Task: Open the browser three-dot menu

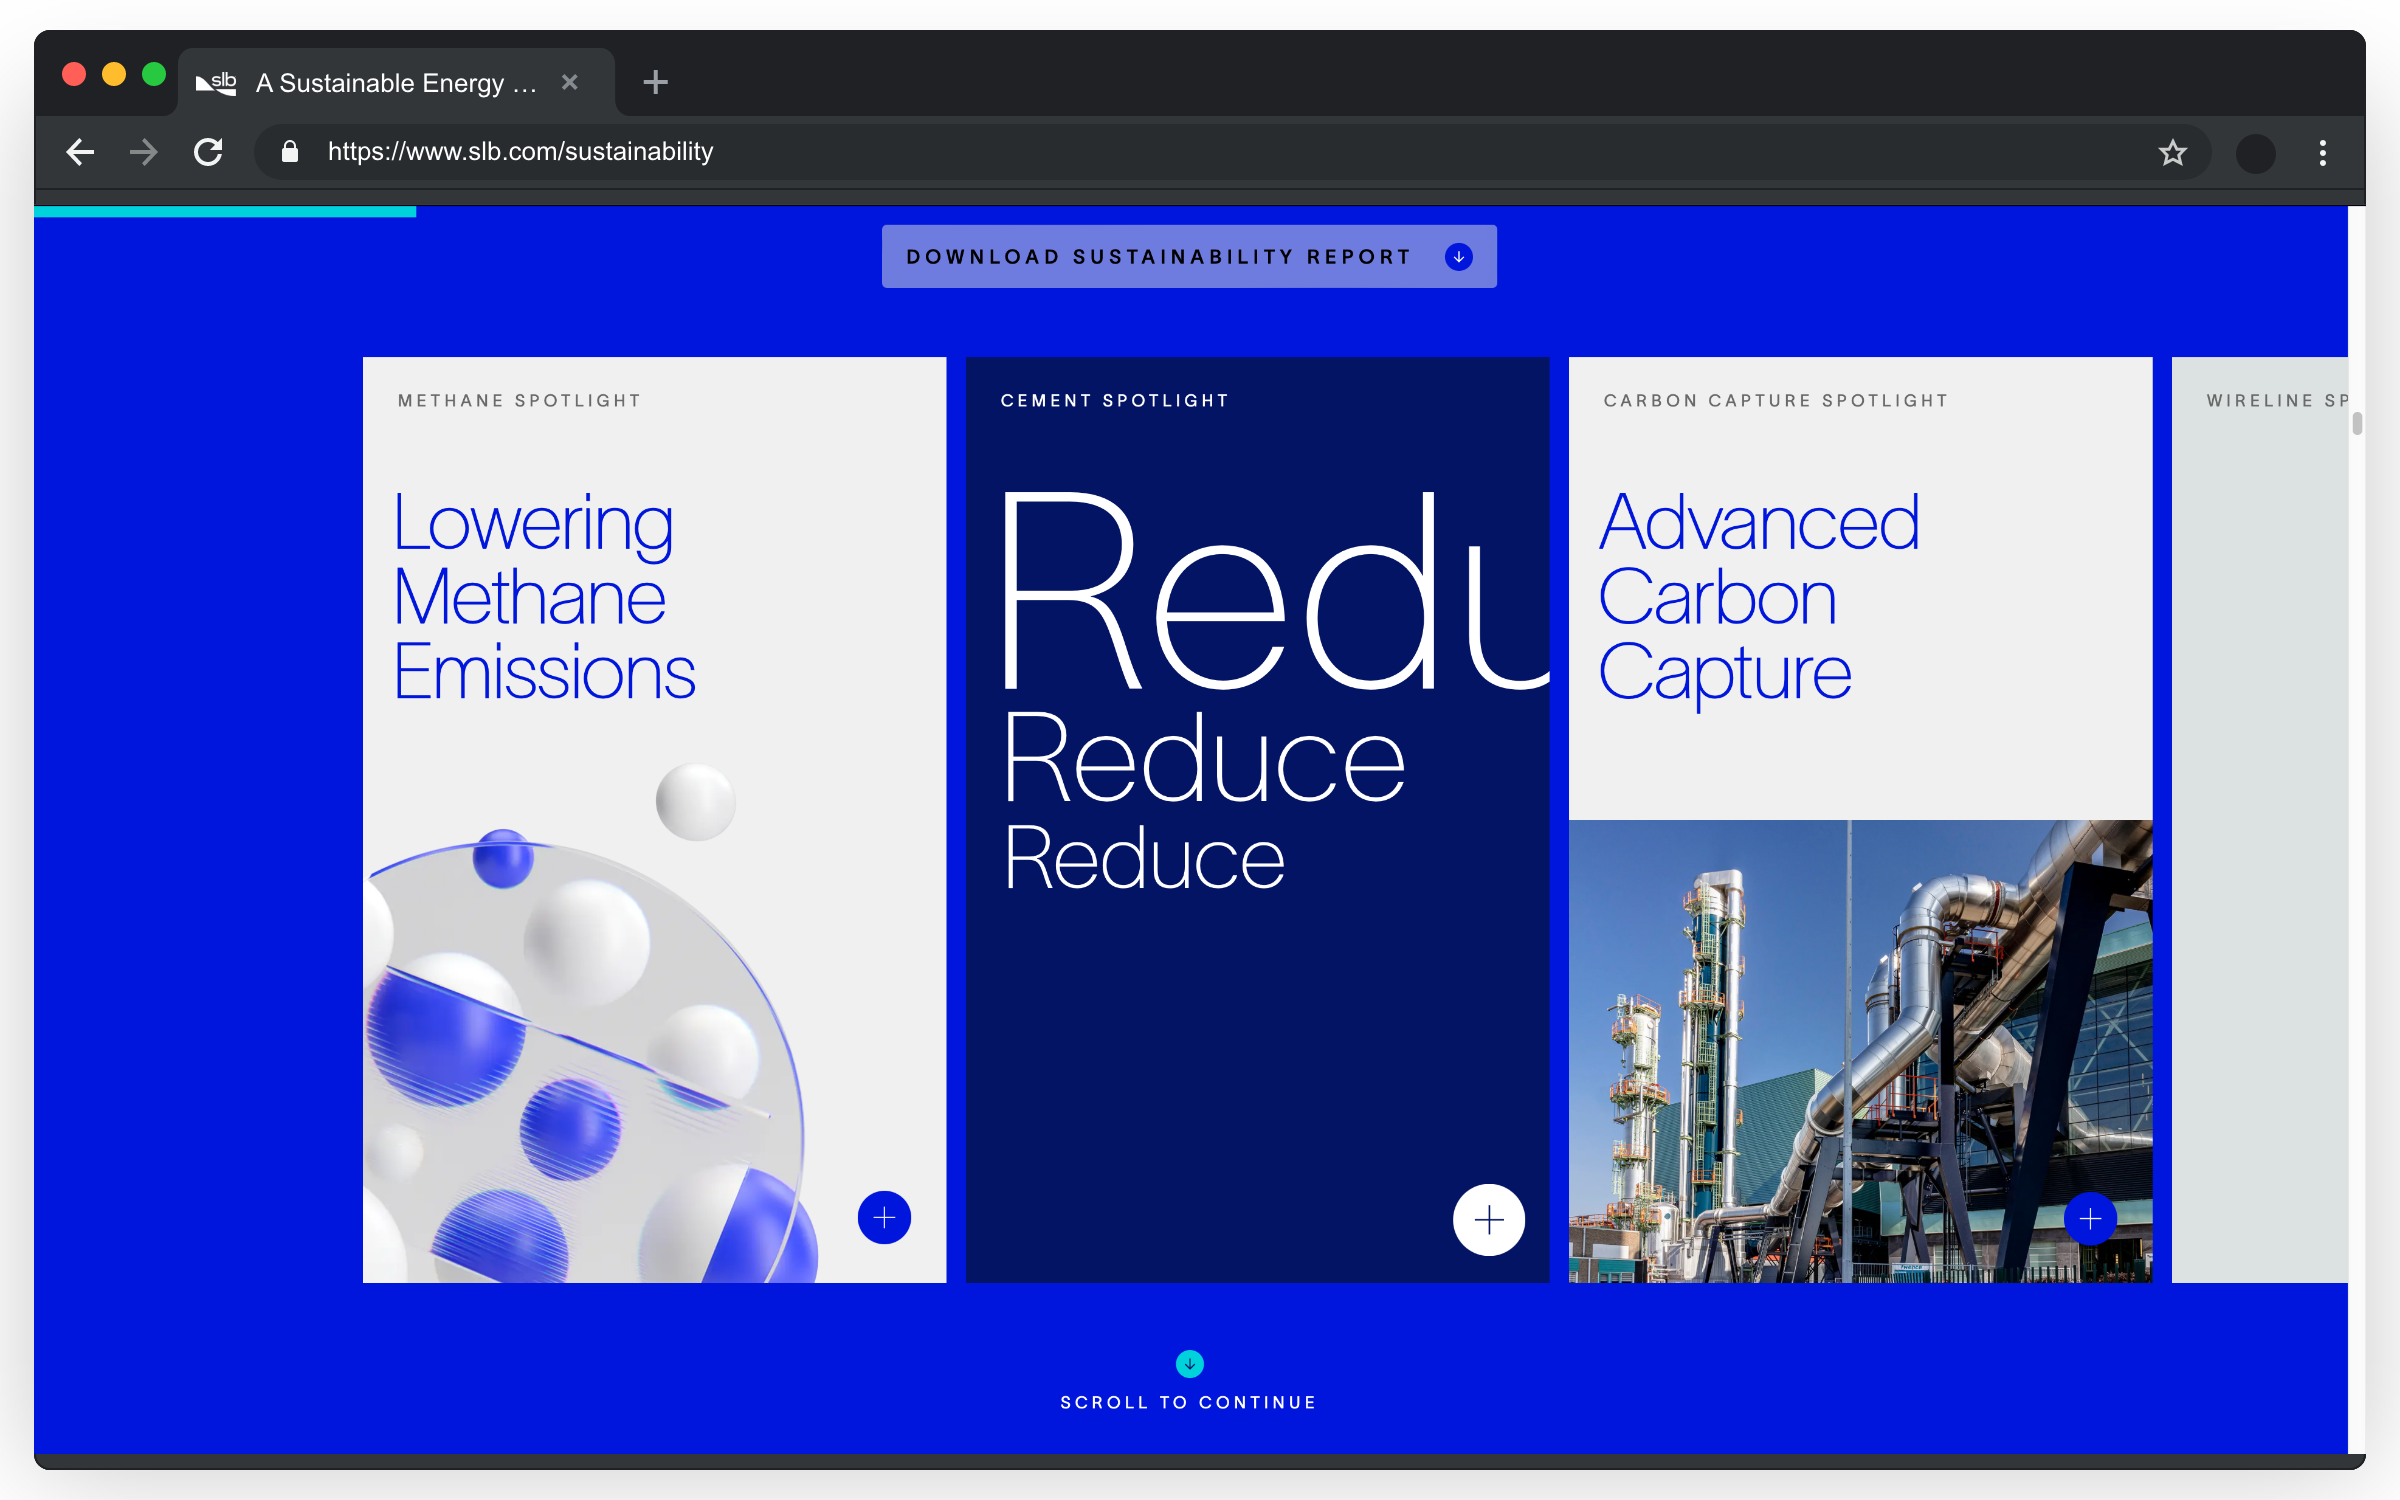Action: click(x=2322, y=153)
